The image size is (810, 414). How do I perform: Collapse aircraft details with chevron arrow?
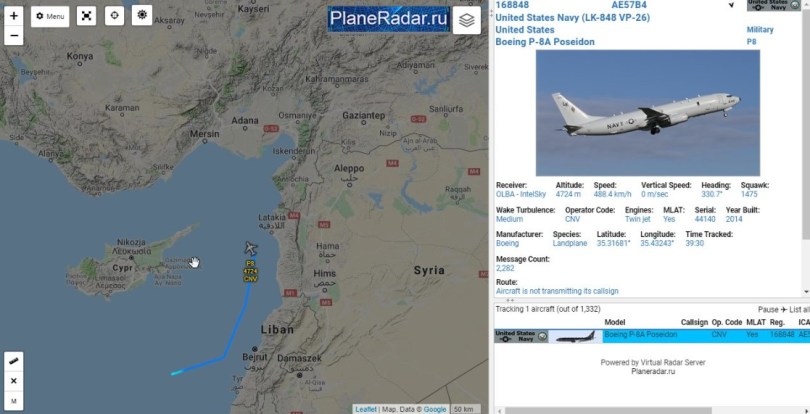click(x=731, y=5)
